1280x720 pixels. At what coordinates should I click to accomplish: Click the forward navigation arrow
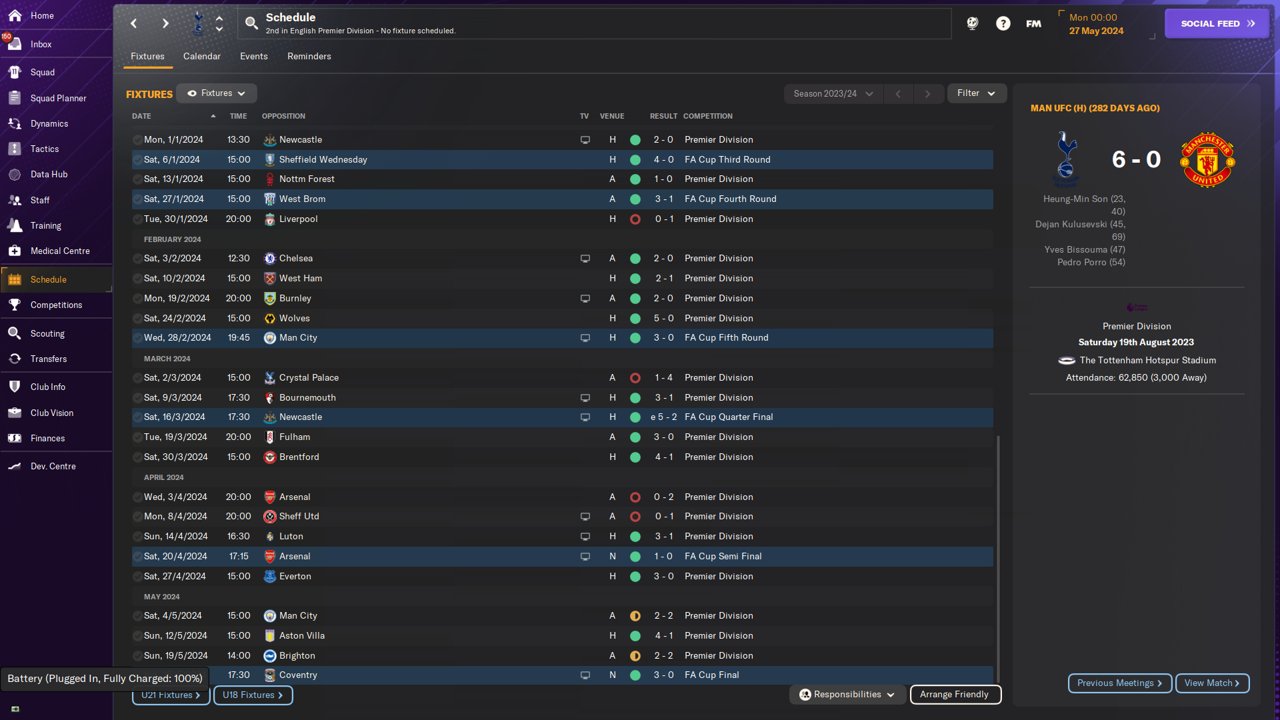click(165, 23)
